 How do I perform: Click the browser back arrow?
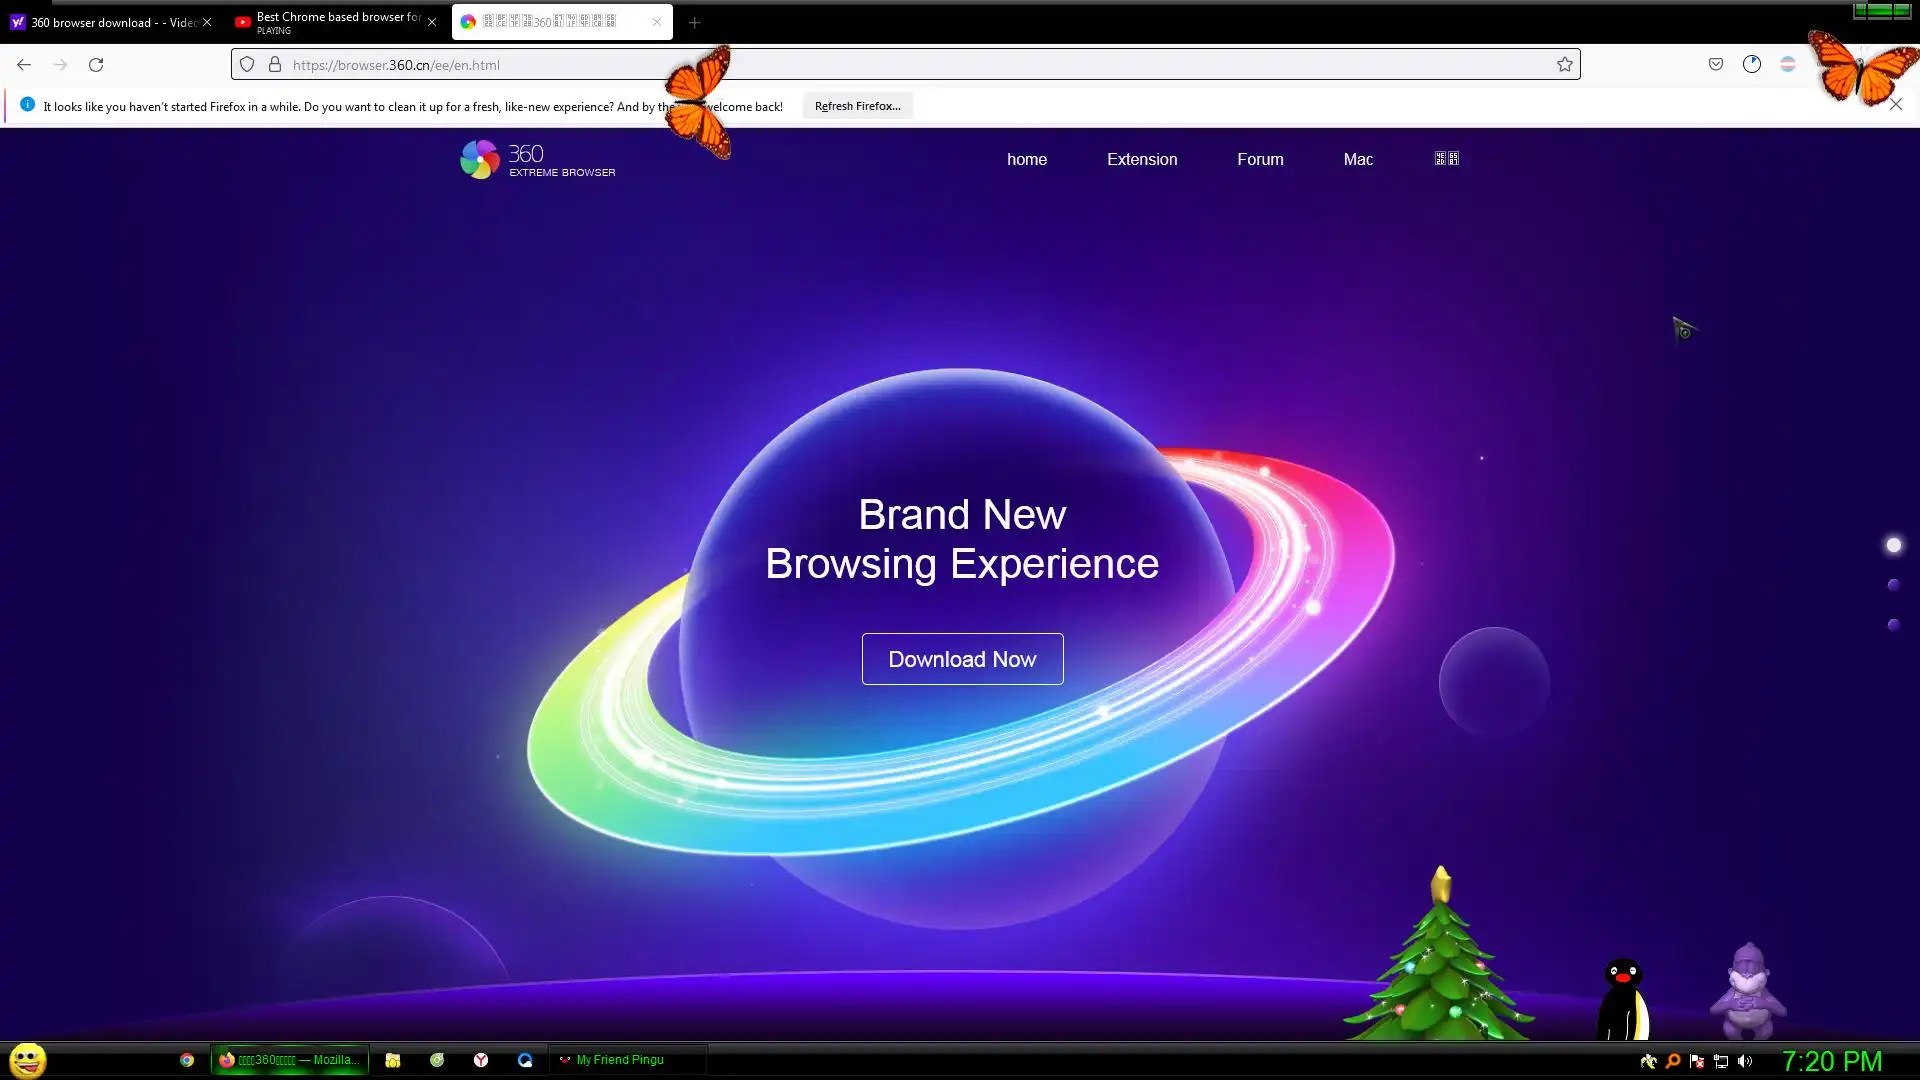(24, 65)
